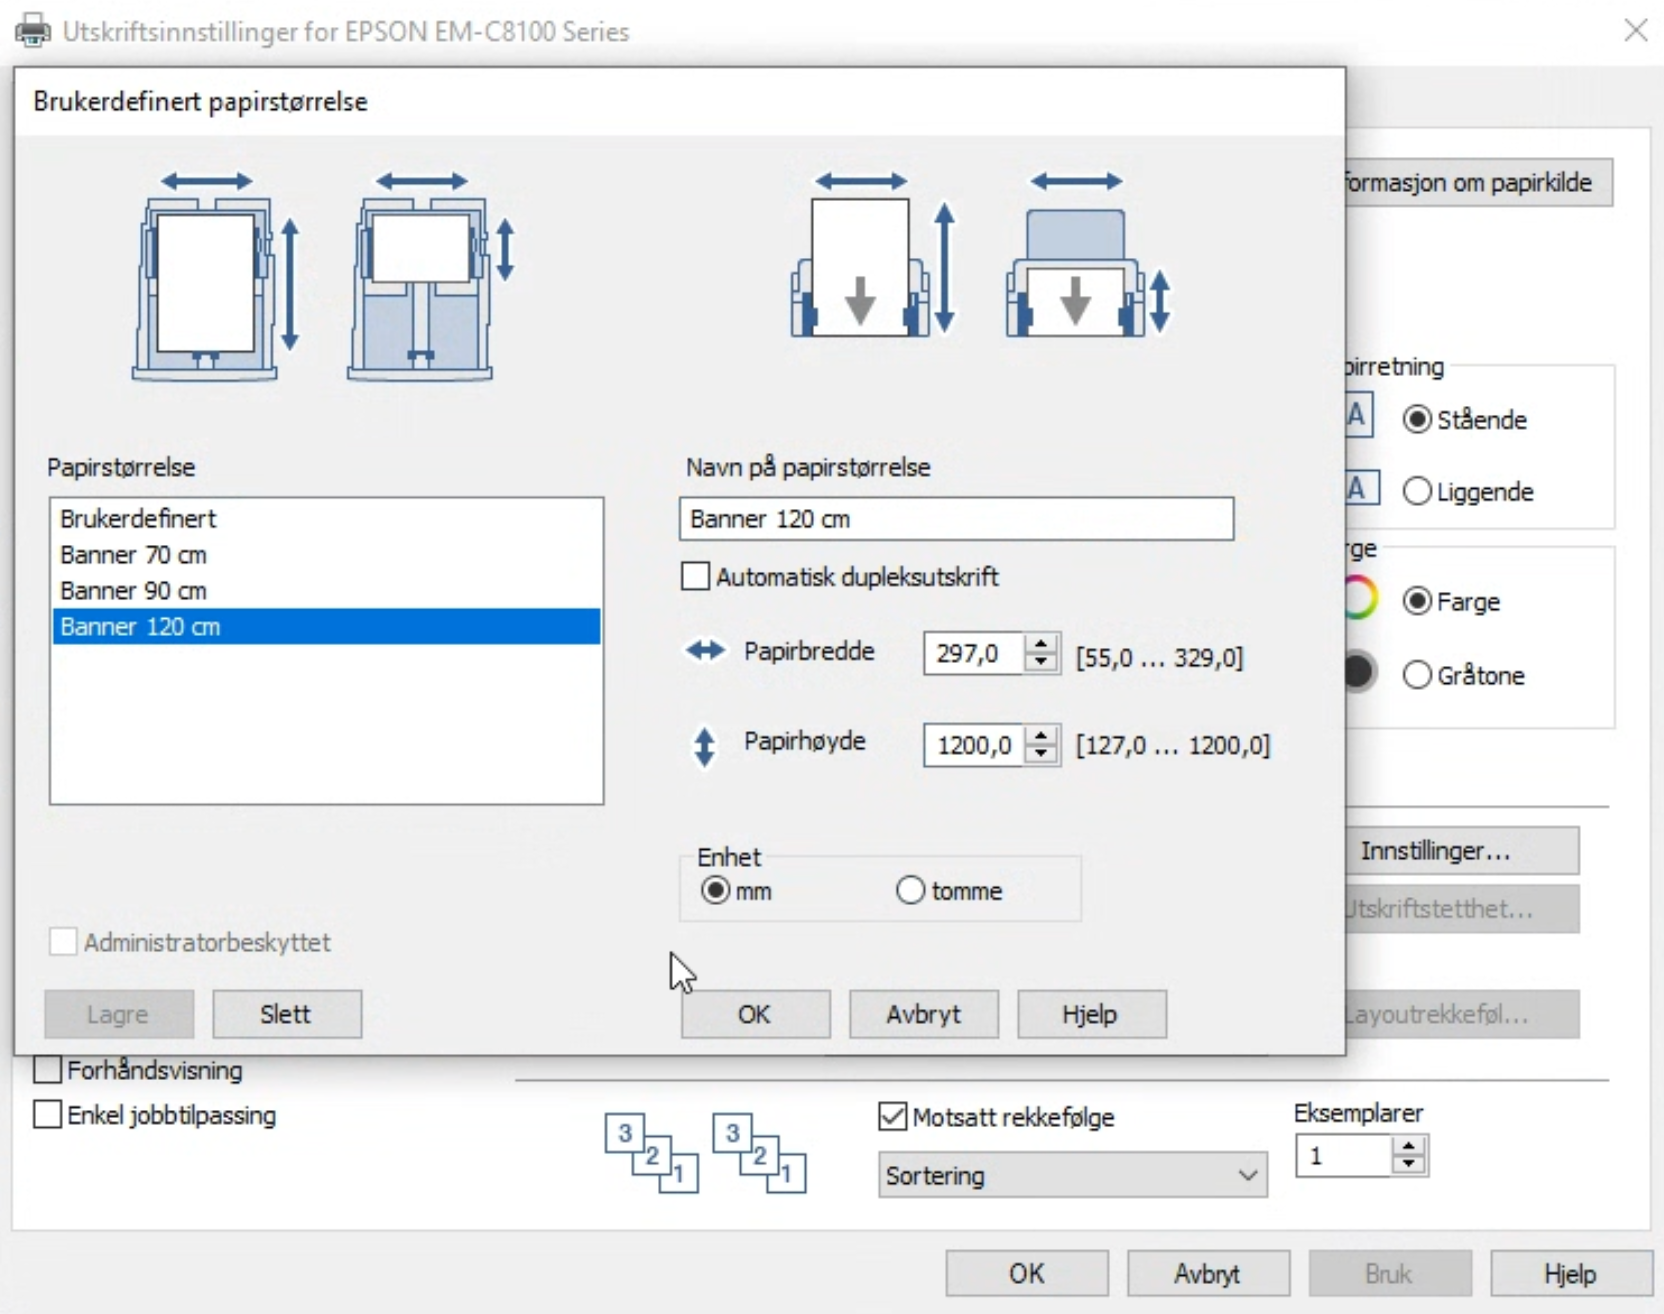Click the paper source information button
Image resolution: width=1664 pixels, height=1314 pixels.
point(1479,182)
